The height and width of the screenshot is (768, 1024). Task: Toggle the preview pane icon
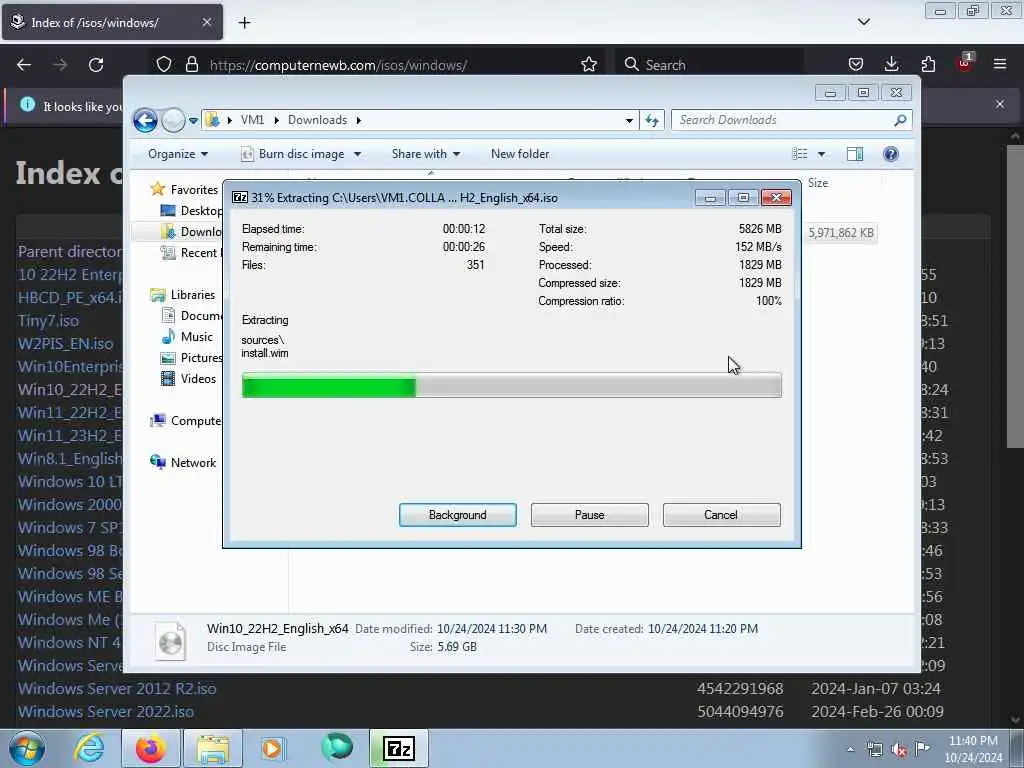855,154
